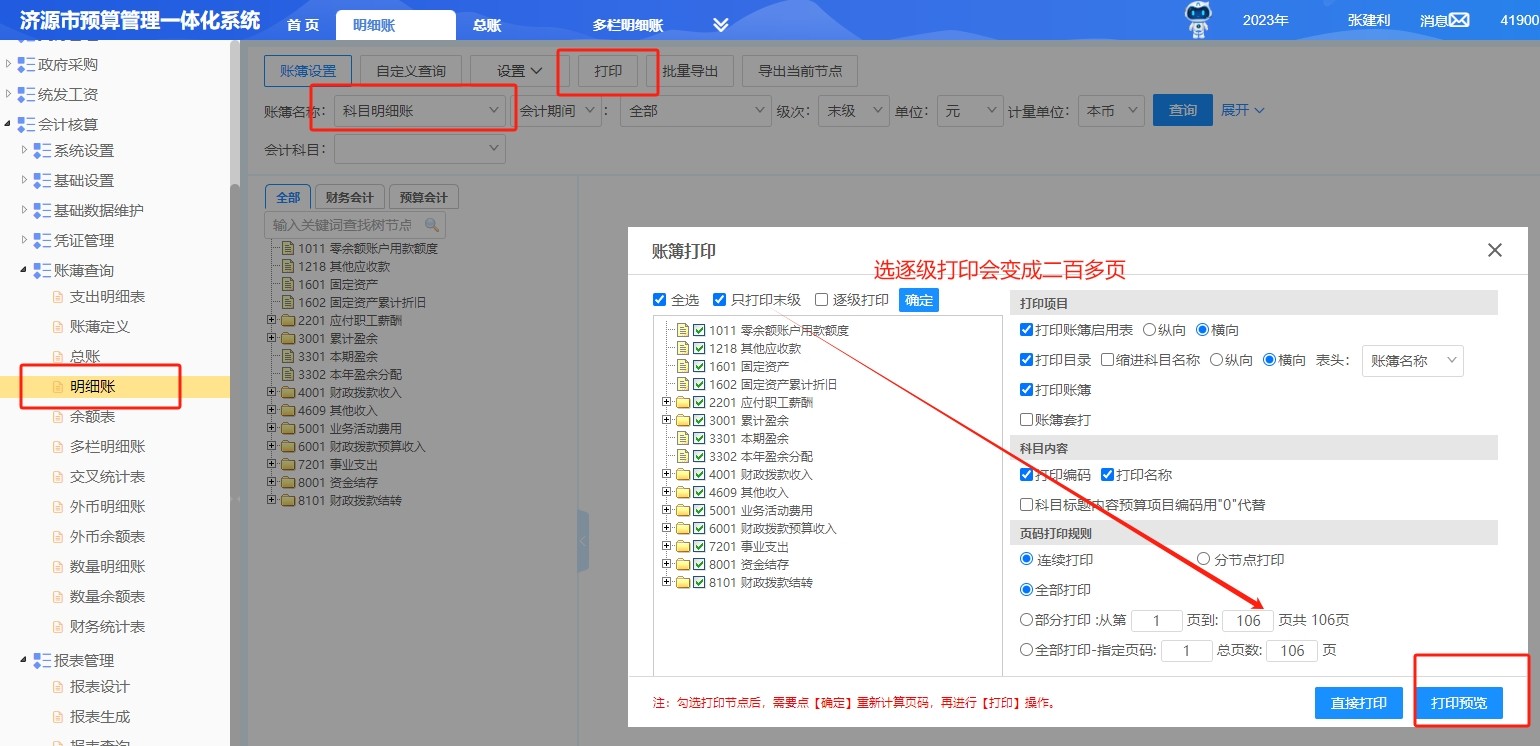This screenshot has width=1540, height=746.
Task: Close the 账簿打印 dialog
Action: tap(1495, 250)
